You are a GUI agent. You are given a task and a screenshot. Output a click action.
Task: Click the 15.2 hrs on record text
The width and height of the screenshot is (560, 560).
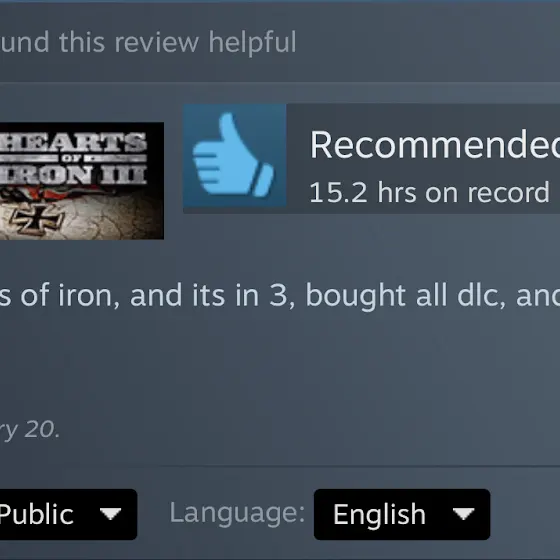pos(429,192)
